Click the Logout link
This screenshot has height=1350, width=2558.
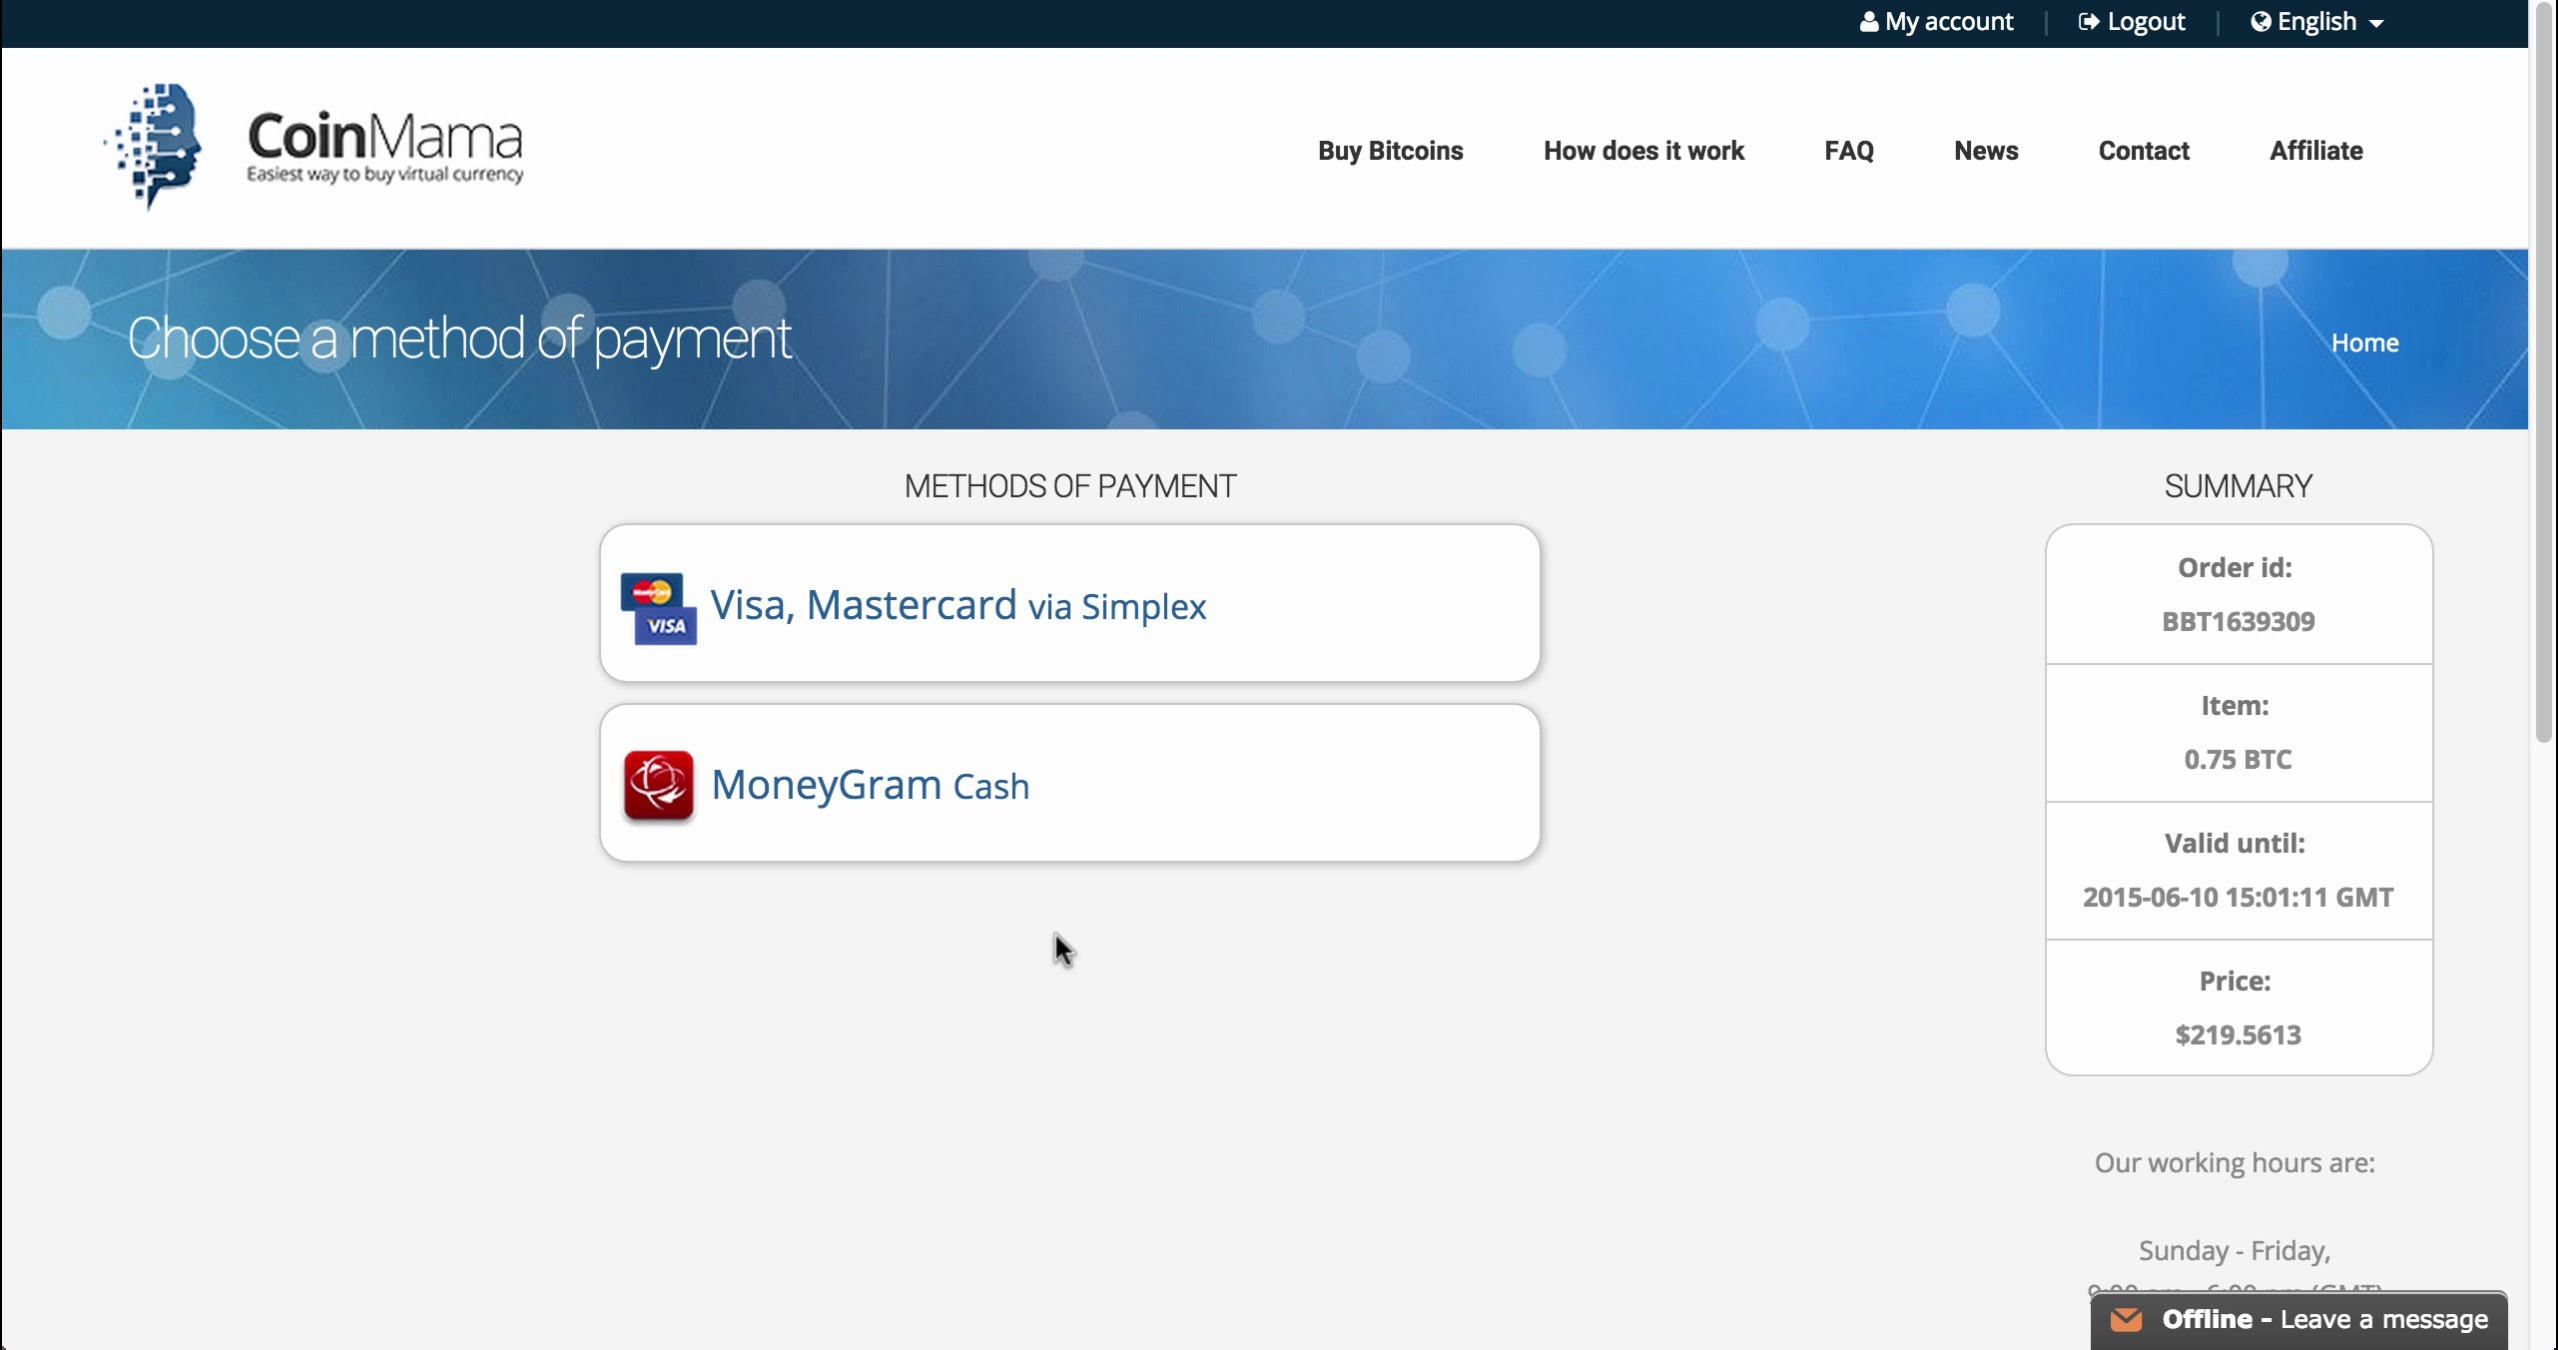(x=2131, y=22)
